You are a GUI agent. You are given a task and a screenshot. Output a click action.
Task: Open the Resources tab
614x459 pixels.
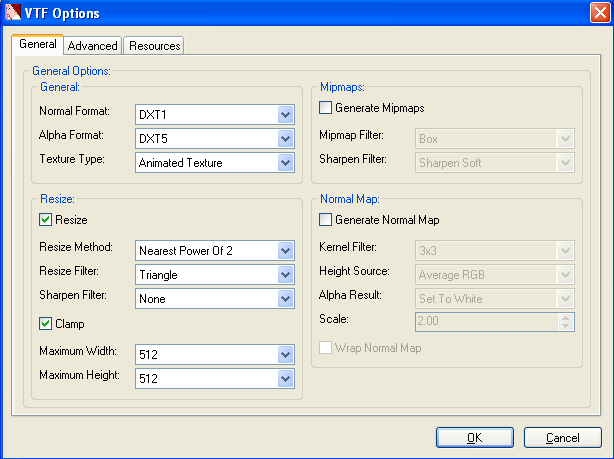[155, 46]
